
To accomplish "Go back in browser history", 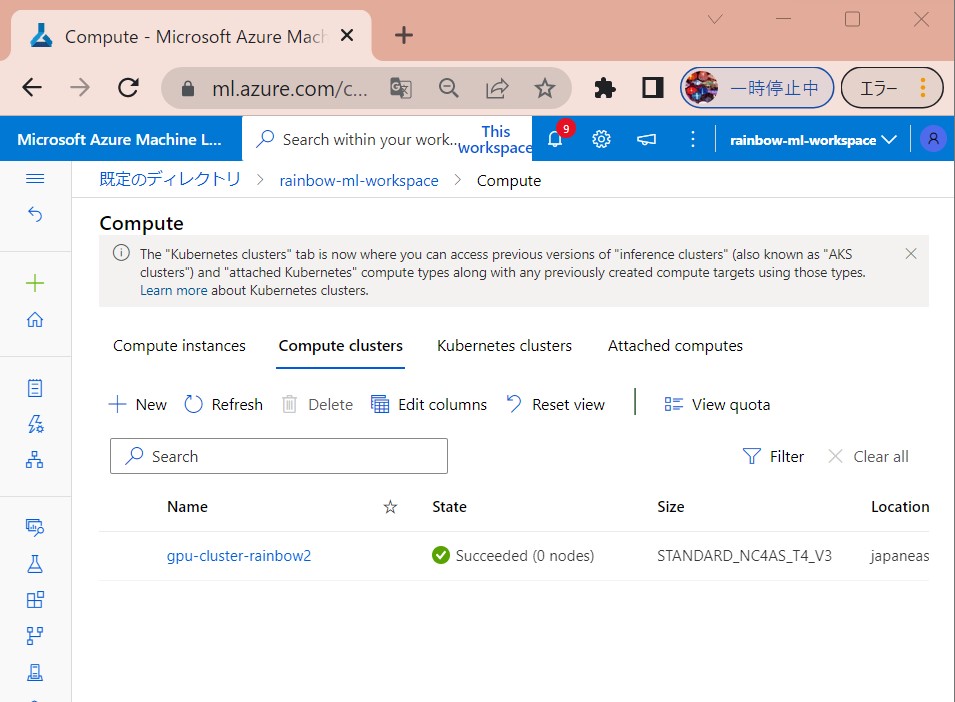I will (32, 88).
